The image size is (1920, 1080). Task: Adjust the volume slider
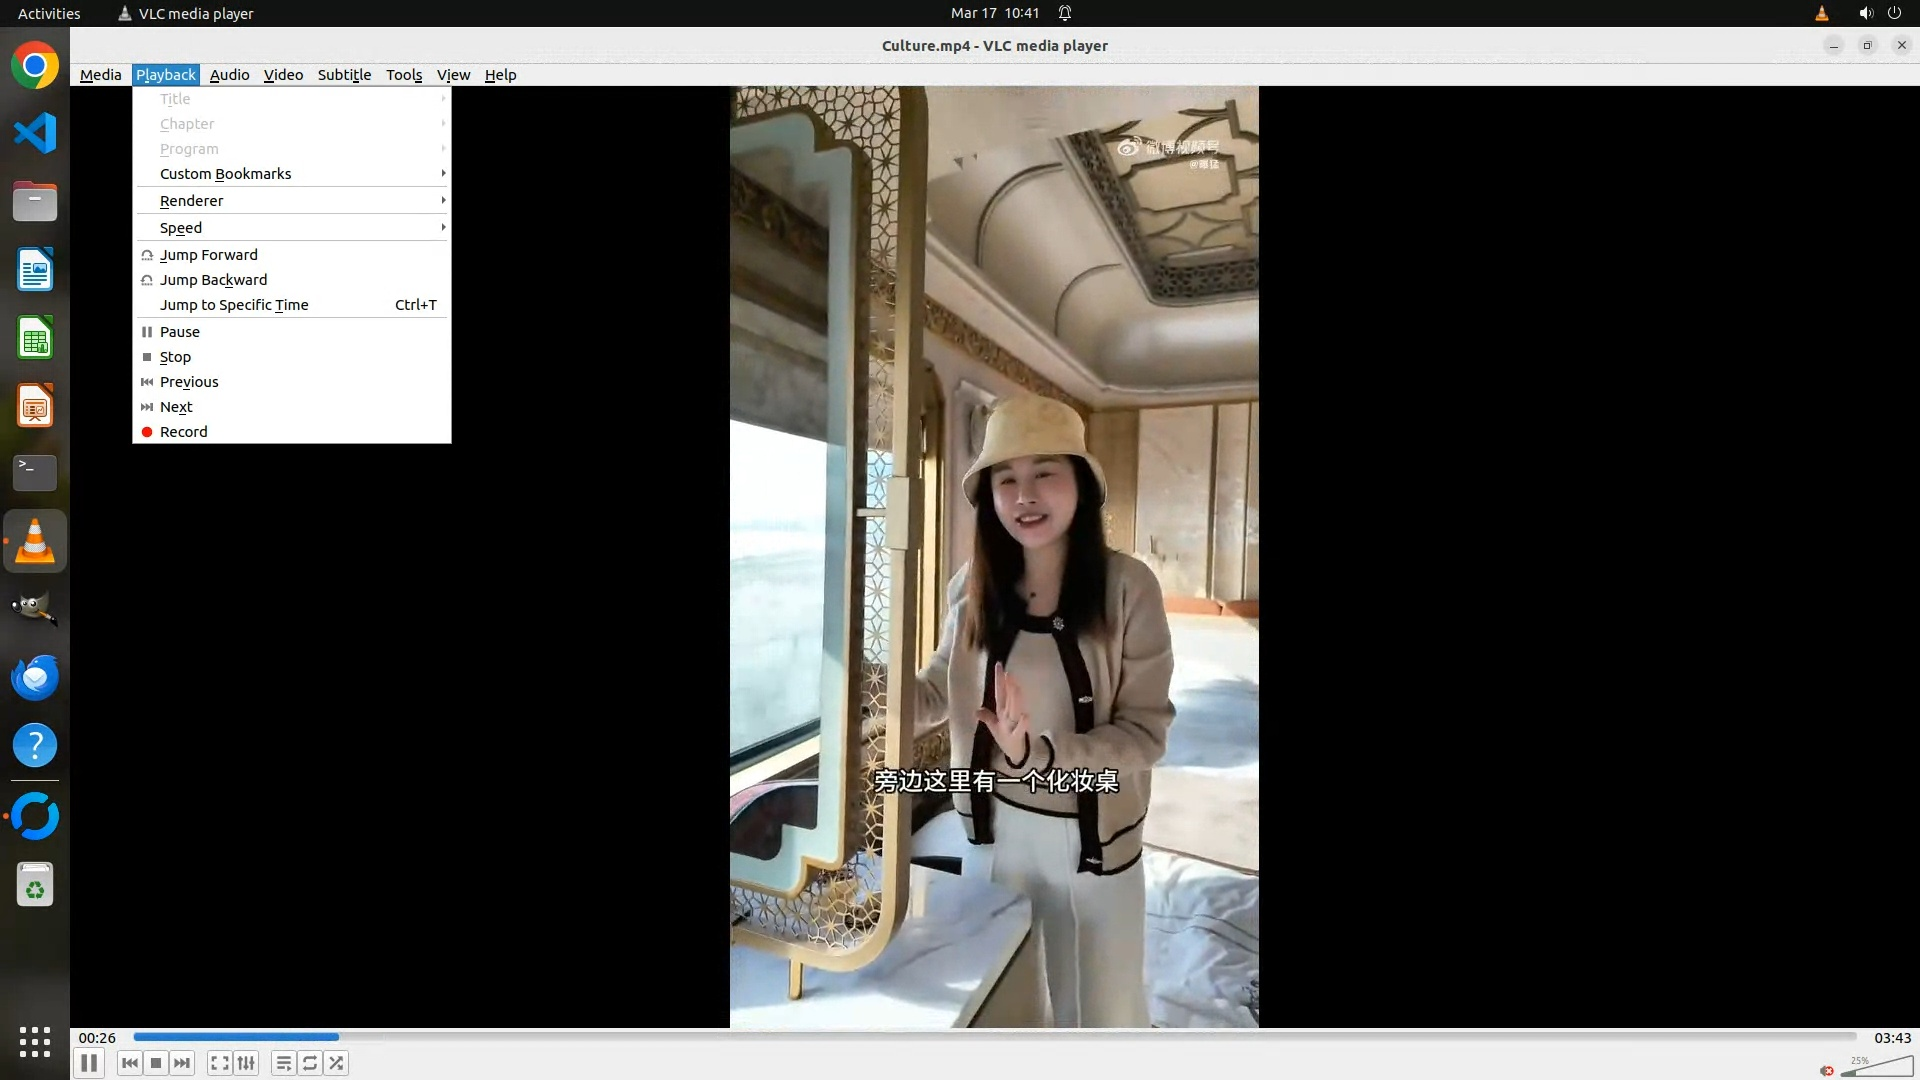click(1878, 1068)
